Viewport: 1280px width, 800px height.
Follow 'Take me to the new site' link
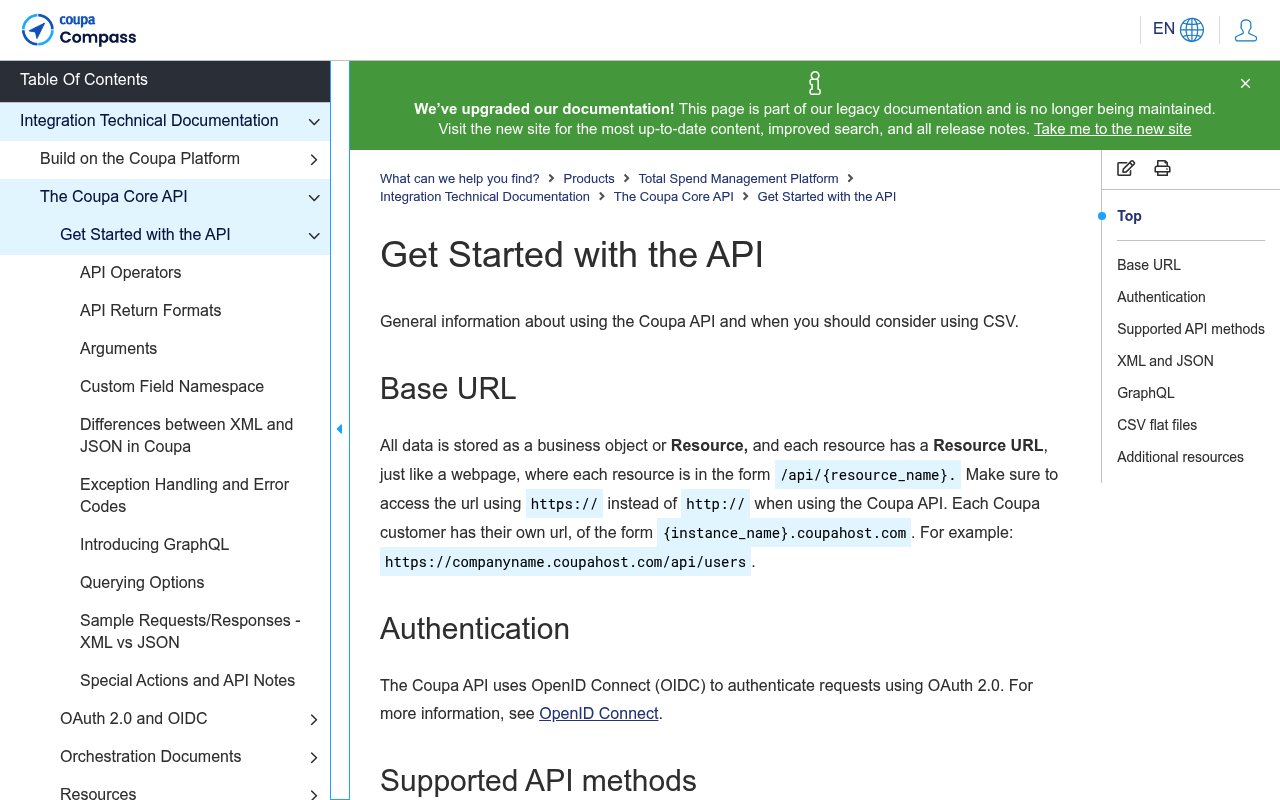coord(1113,129)
